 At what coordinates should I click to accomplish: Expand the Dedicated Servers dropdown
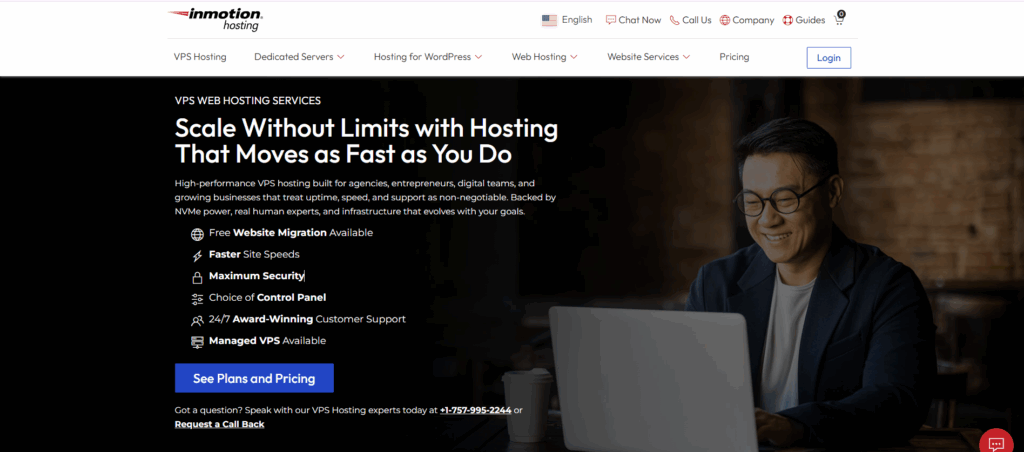299,57
